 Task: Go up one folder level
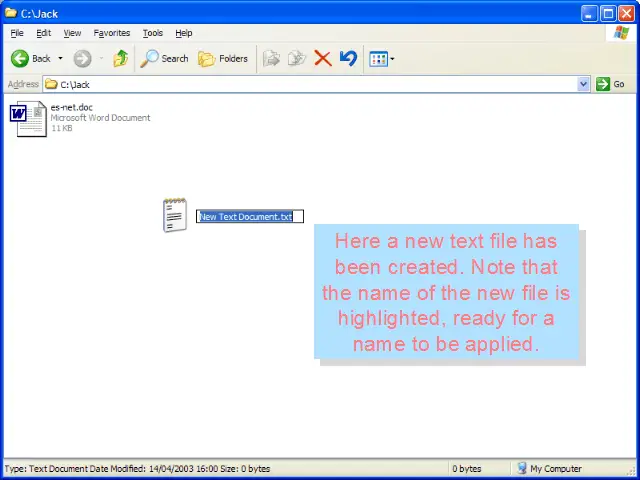click(120, 59)
